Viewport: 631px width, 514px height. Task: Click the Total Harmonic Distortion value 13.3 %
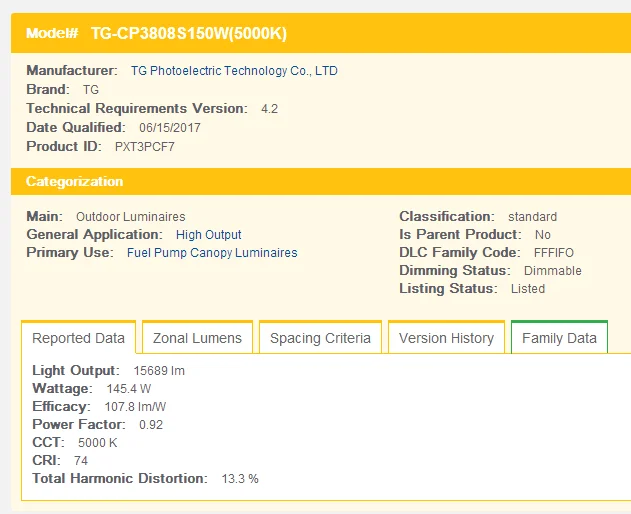tap(239, 479)
